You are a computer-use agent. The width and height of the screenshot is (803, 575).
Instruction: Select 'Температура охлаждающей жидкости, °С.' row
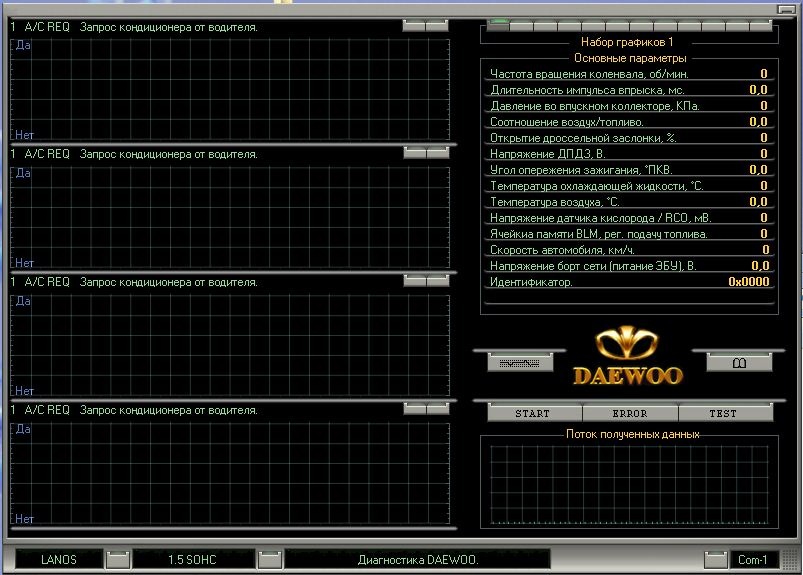[x=629, y=185]
